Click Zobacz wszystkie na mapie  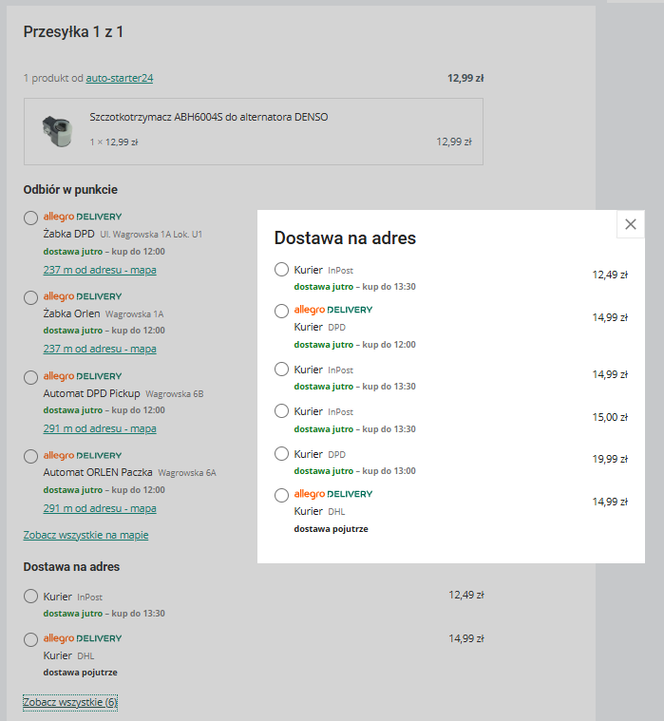point(86,535)
